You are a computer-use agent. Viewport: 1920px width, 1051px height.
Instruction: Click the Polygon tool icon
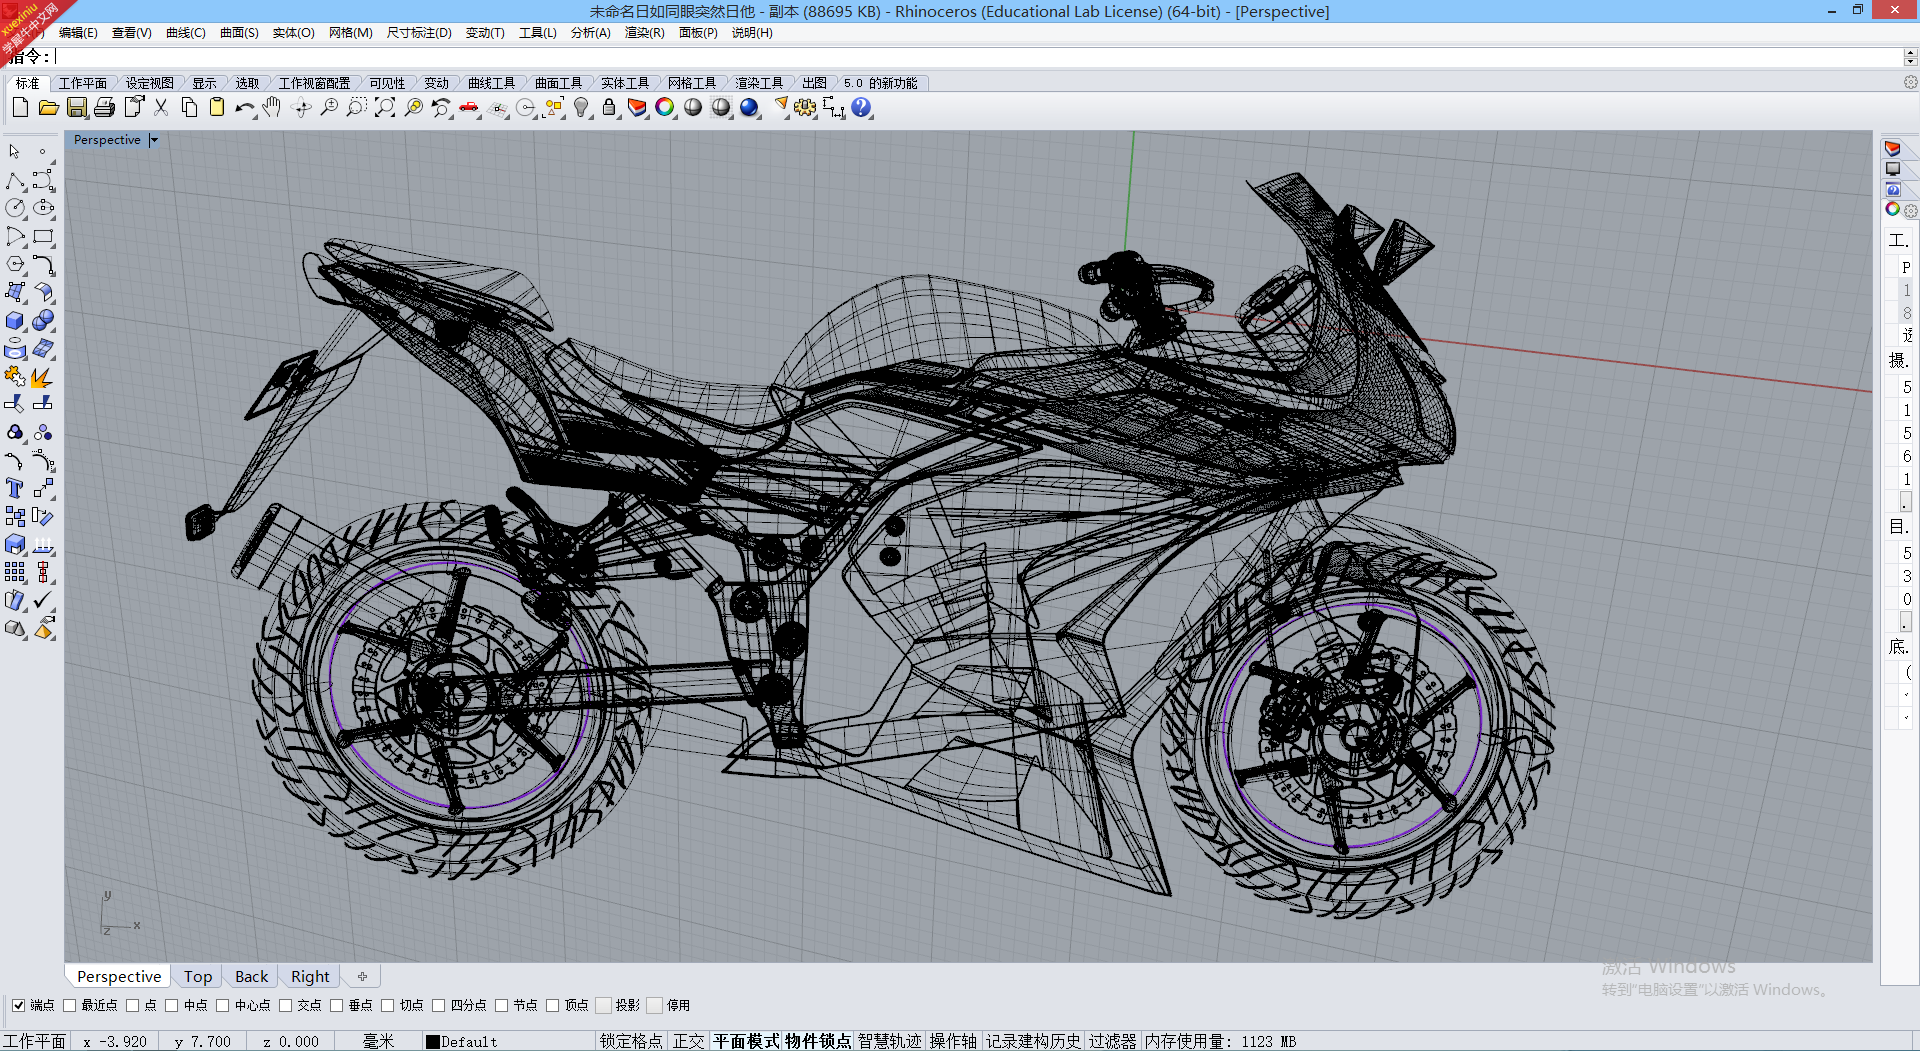(x=15, y=265)
